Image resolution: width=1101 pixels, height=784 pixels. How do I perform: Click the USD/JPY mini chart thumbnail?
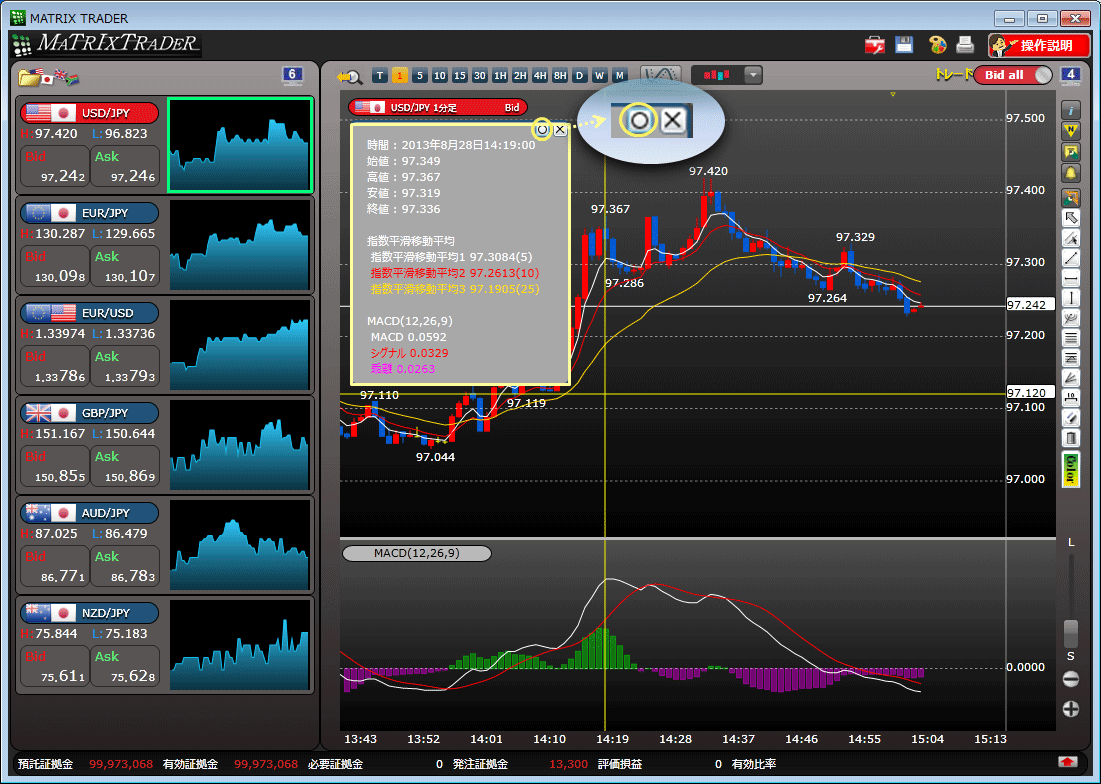click(x=239, y=145)
